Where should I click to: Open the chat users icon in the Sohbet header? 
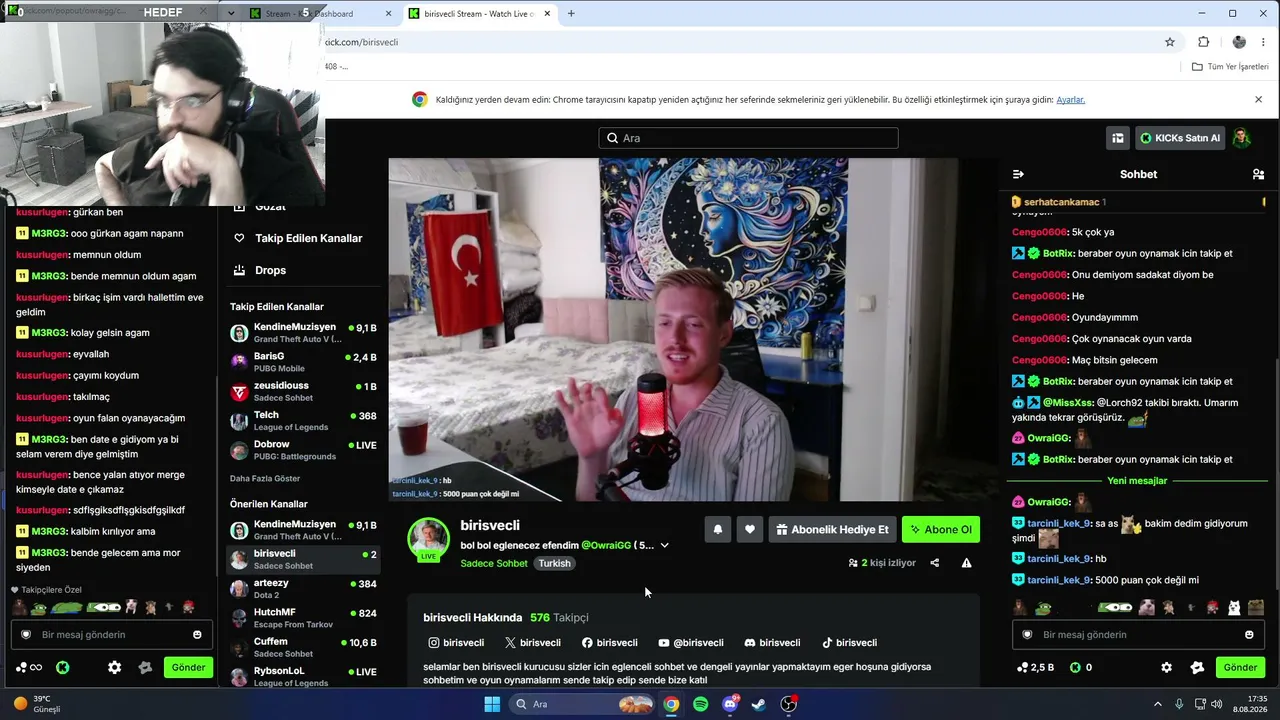point(1258,174)
